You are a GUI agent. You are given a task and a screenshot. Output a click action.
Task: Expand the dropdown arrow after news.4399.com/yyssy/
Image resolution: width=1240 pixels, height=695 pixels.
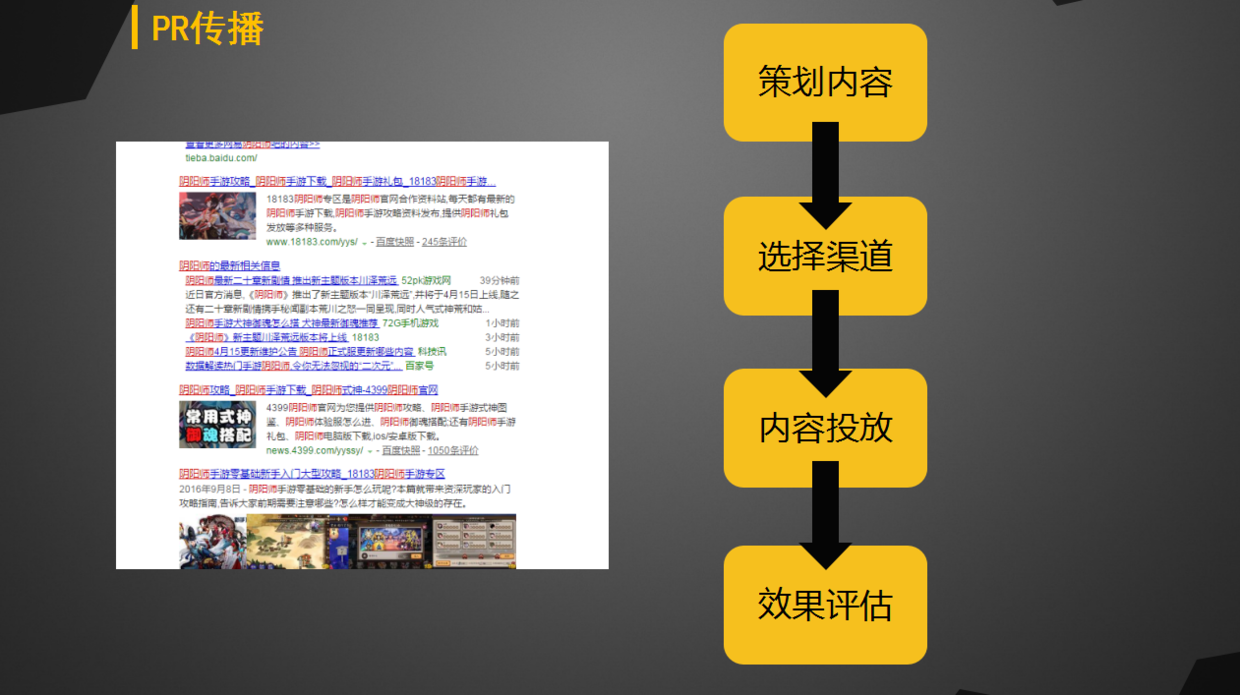point(369,451)
